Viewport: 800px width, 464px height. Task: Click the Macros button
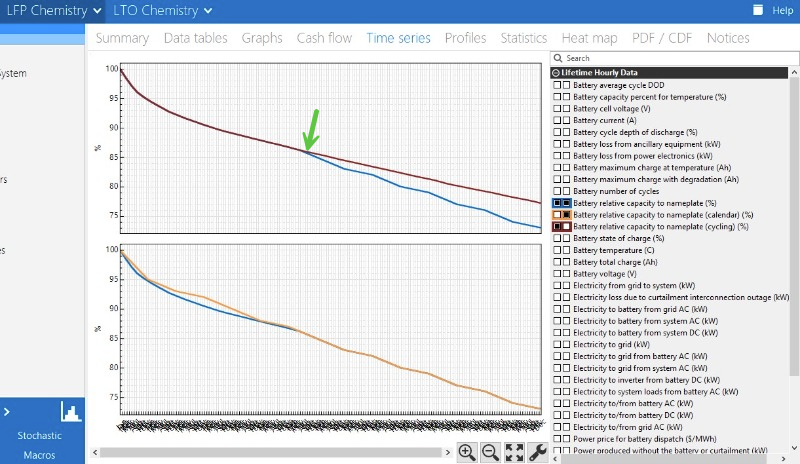[40, 455]
